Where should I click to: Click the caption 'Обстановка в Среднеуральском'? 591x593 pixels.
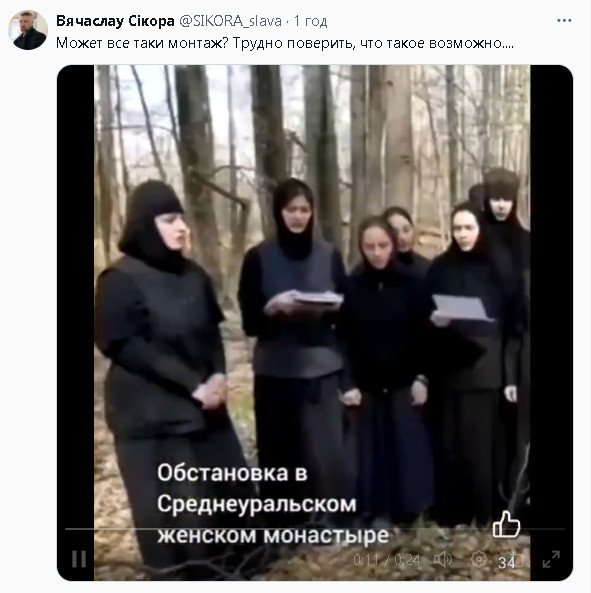[257, 488]
